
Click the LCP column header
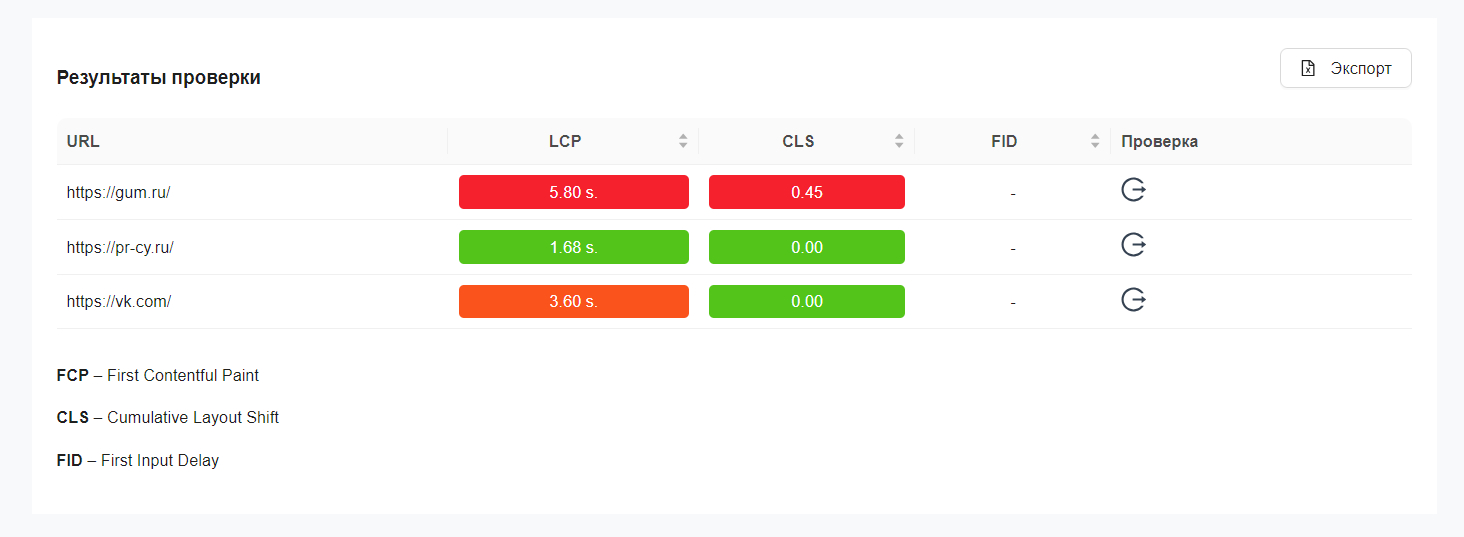coord(565,141)
